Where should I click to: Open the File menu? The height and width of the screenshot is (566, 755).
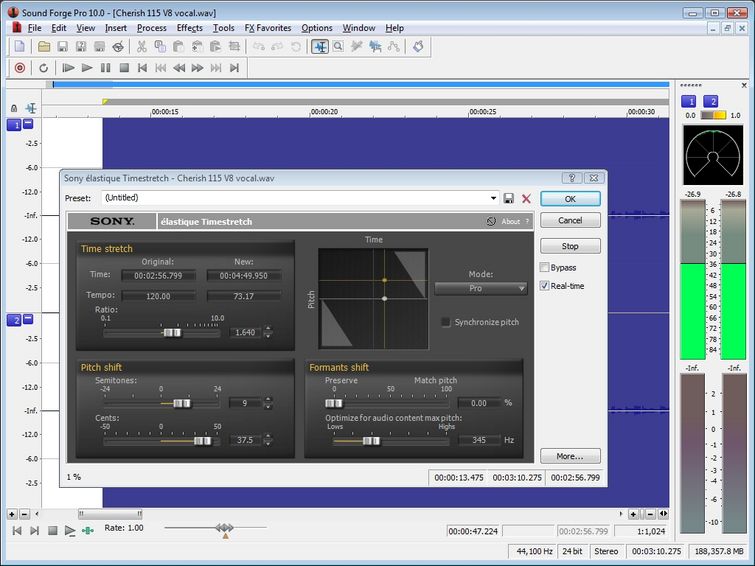(34, 28)
